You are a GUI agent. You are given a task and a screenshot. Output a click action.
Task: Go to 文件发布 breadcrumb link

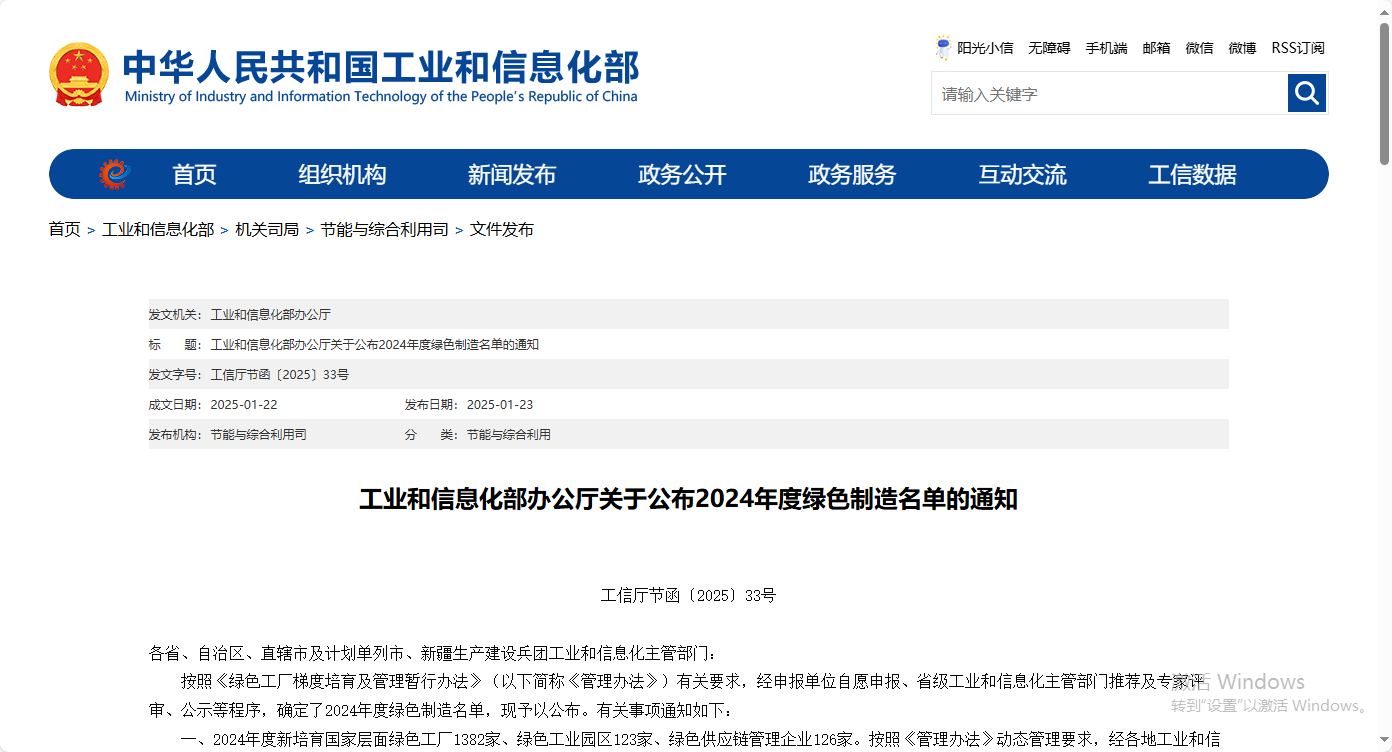502,229
